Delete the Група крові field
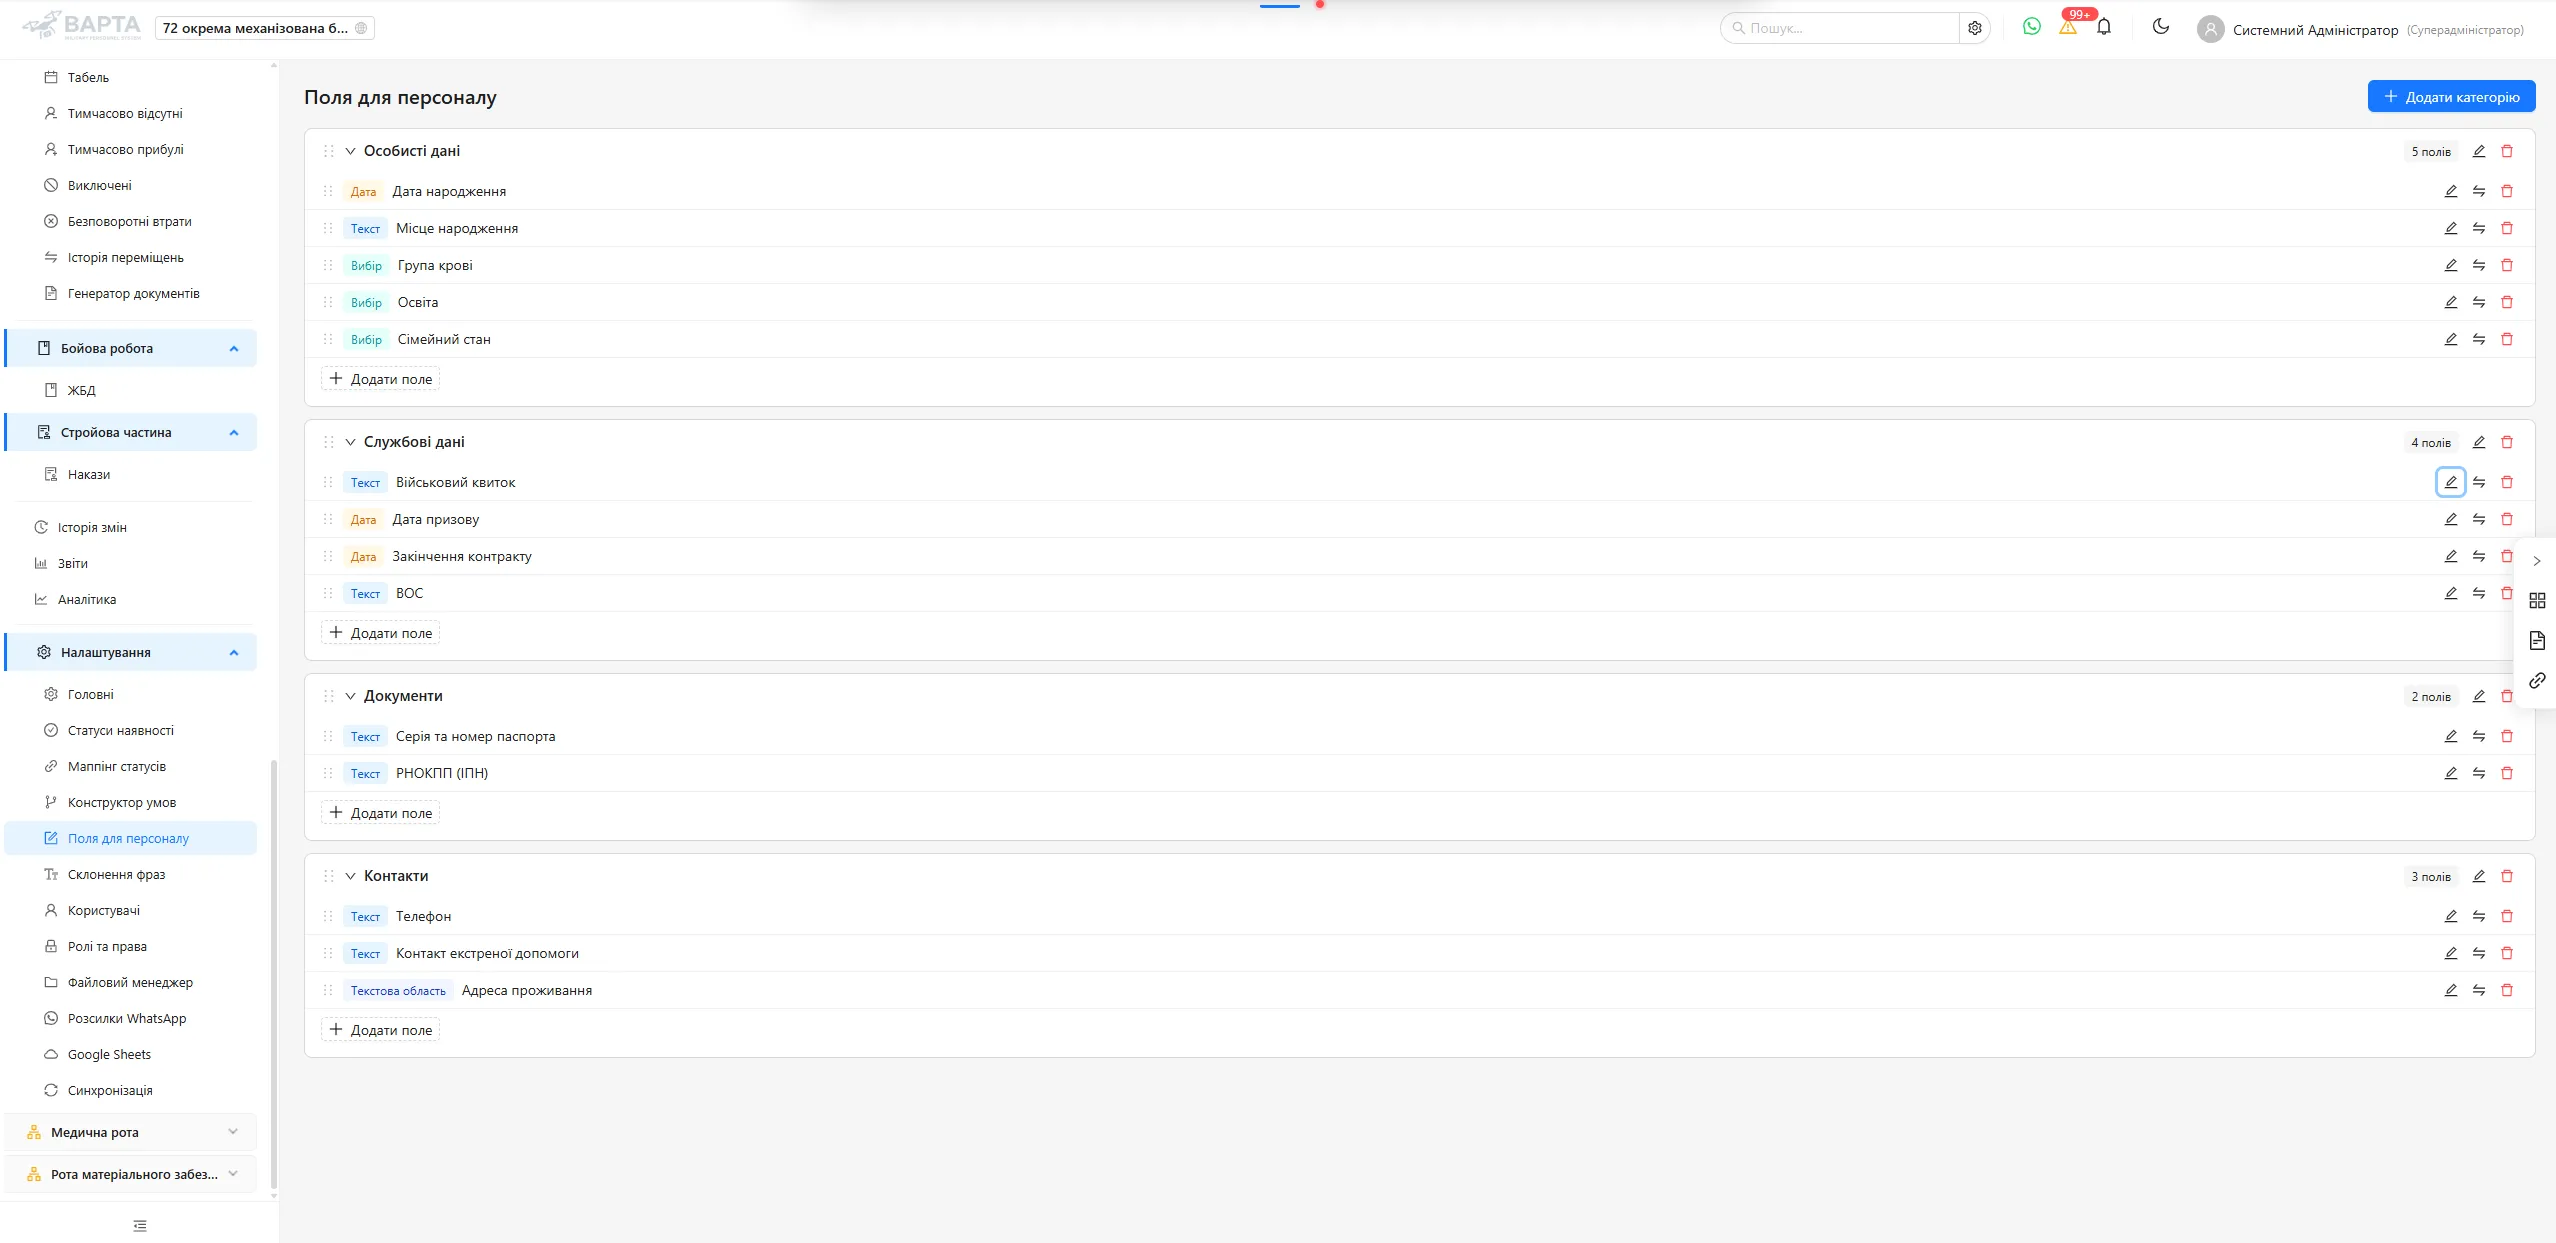Screen dimensions: 2556x1243 2507,265
